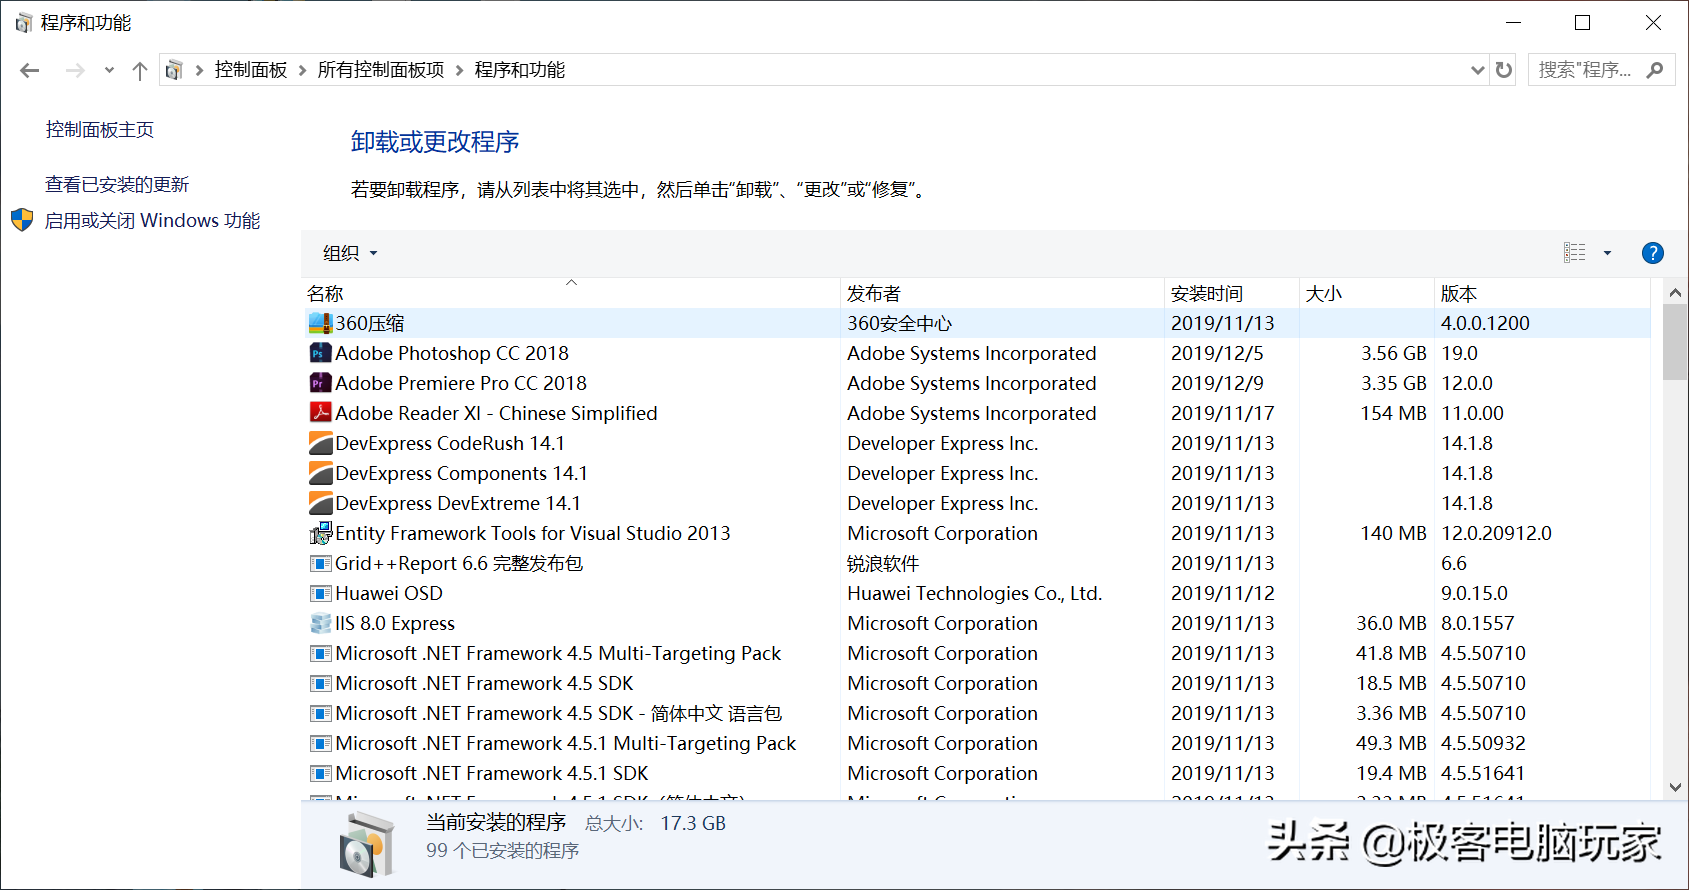Select the Adobe Premiere Pro CC 2018 name
The width and height of the screenshot is (1689, 890).
461,383
